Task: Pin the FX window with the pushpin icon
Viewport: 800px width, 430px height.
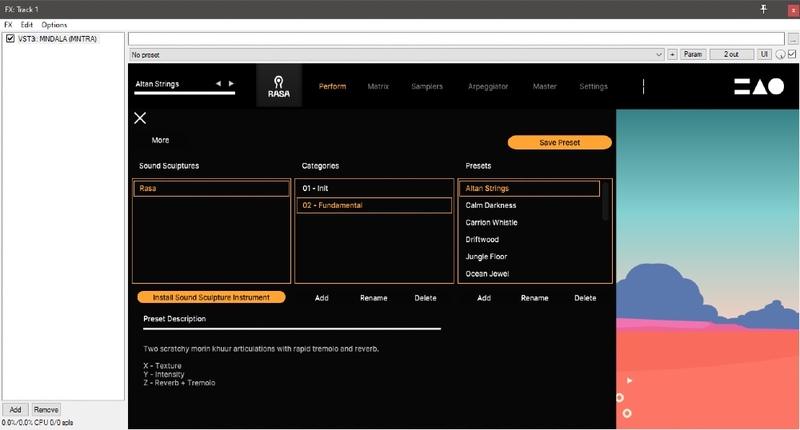Action: [764, 8]
